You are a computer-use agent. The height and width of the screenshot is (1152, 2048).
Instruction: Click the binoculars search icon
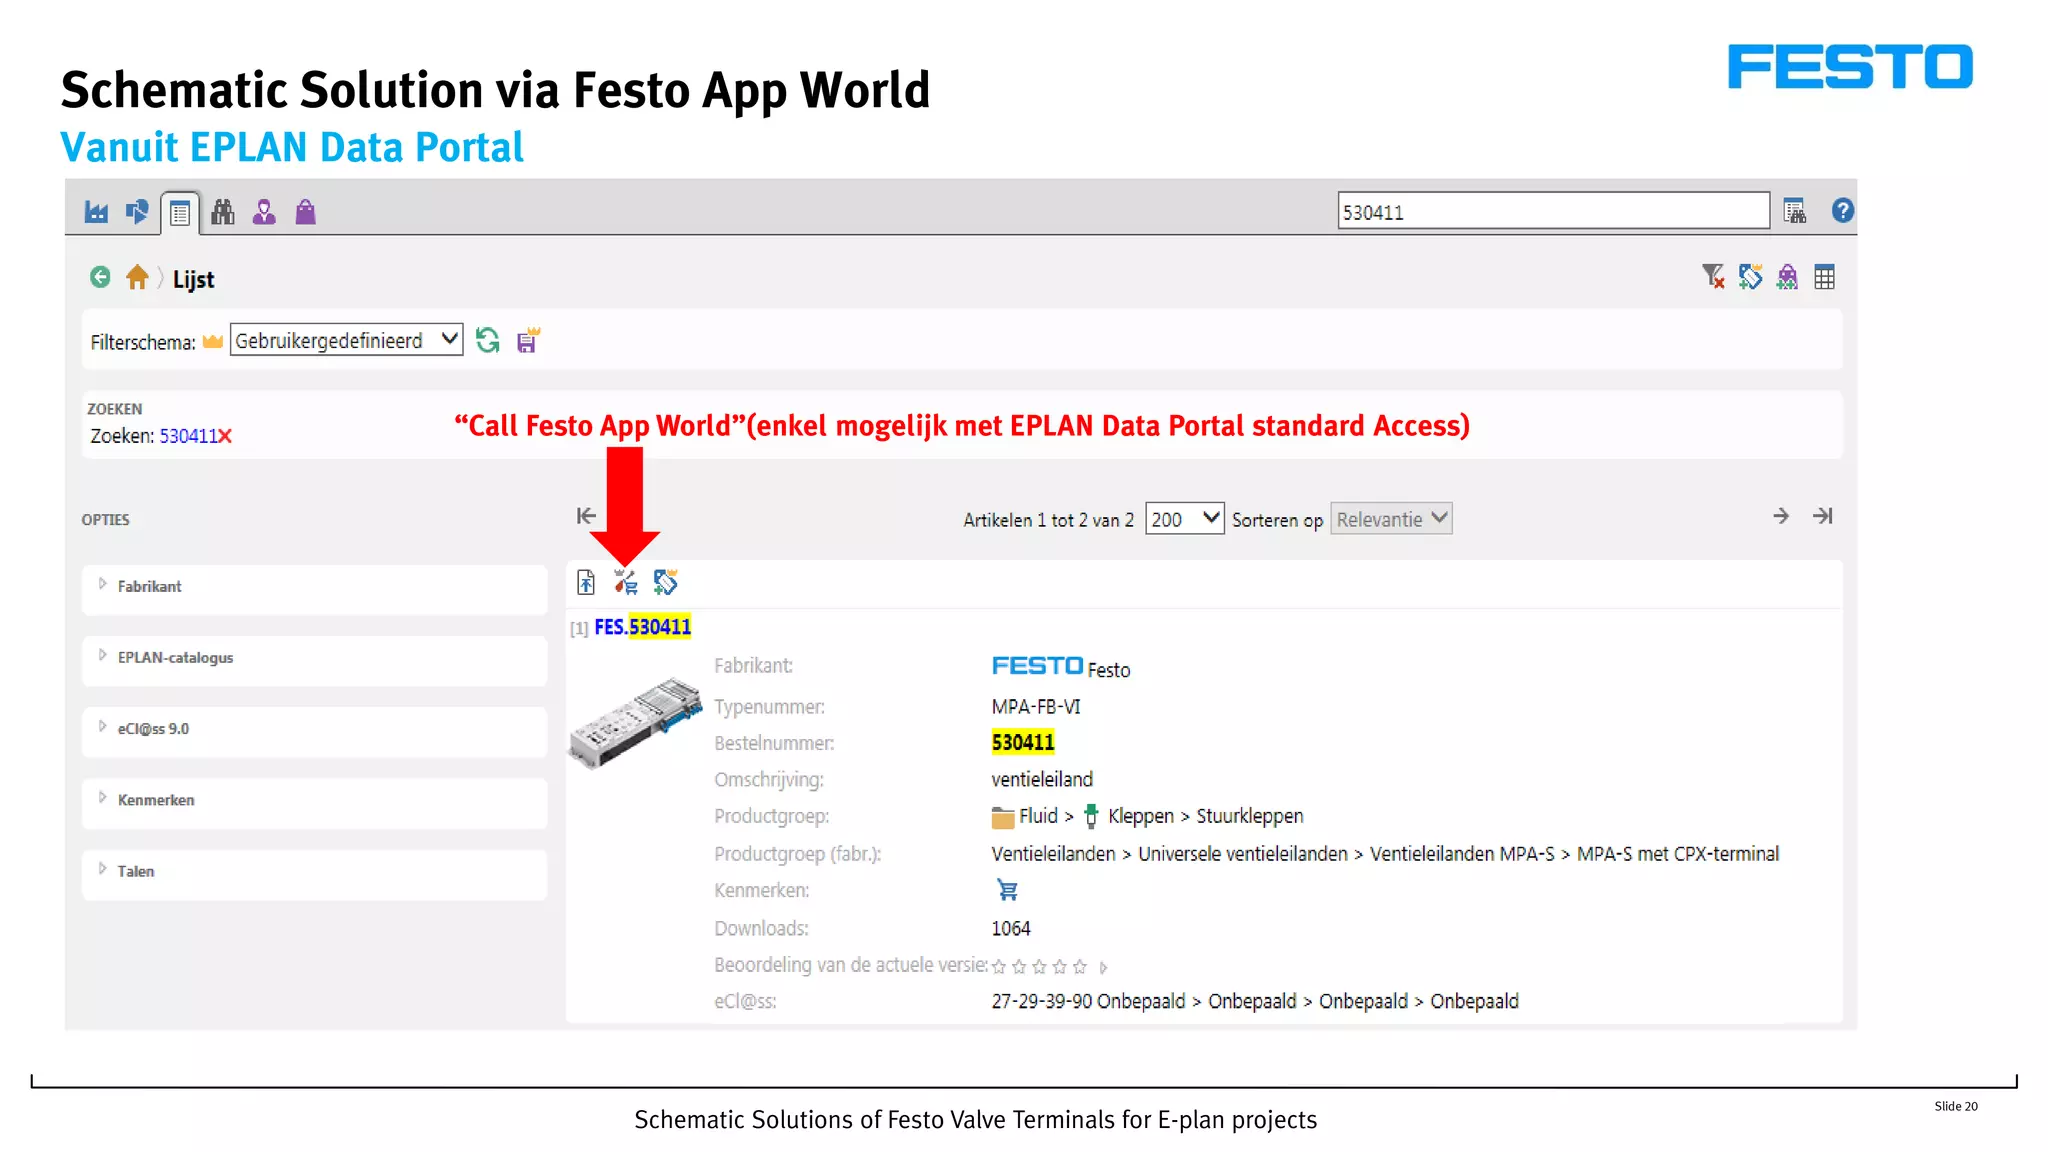click(222, 212)
